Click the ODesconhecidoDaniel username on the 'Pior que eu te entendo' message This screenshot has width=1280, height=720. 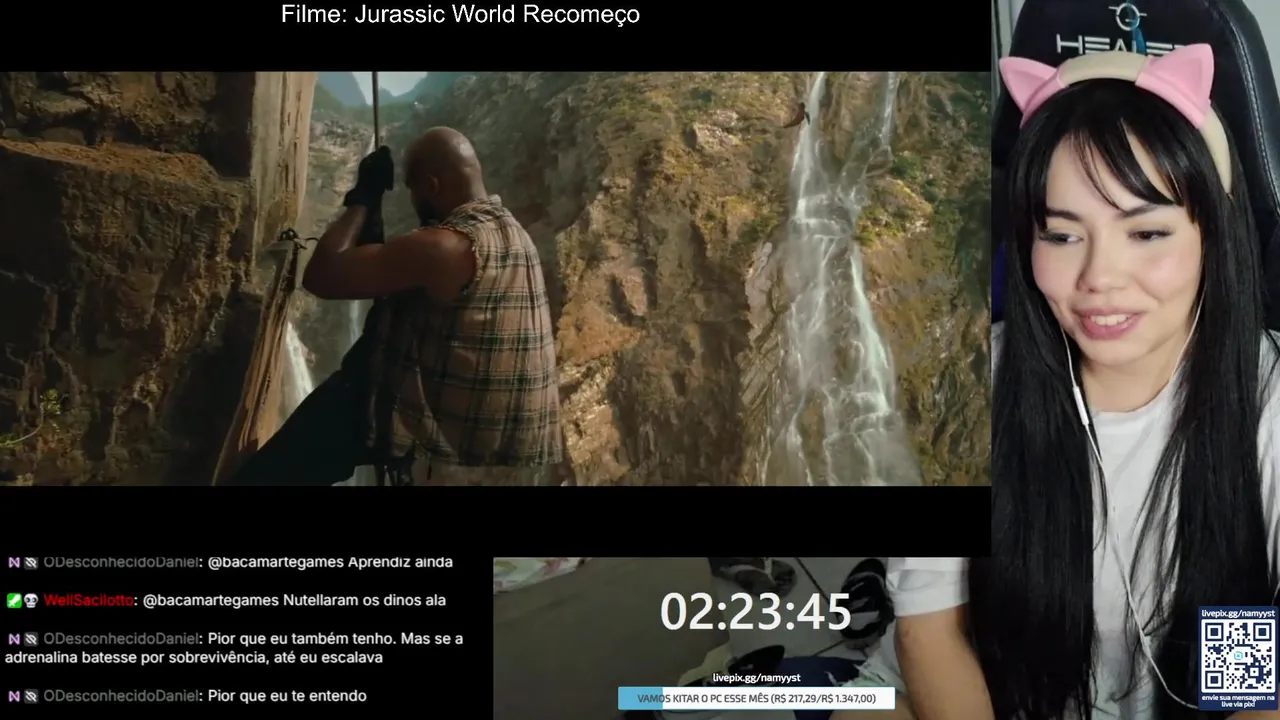click(121, 695)
